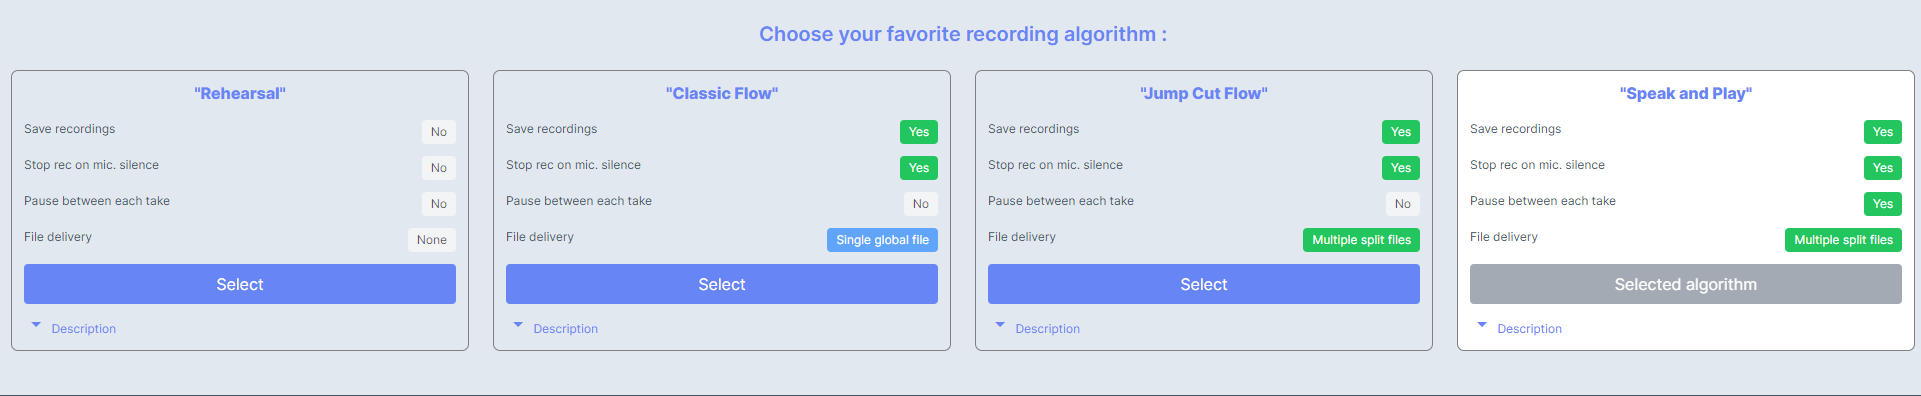Click the grayed Selected algorithm button

(x=1686, y=284)
